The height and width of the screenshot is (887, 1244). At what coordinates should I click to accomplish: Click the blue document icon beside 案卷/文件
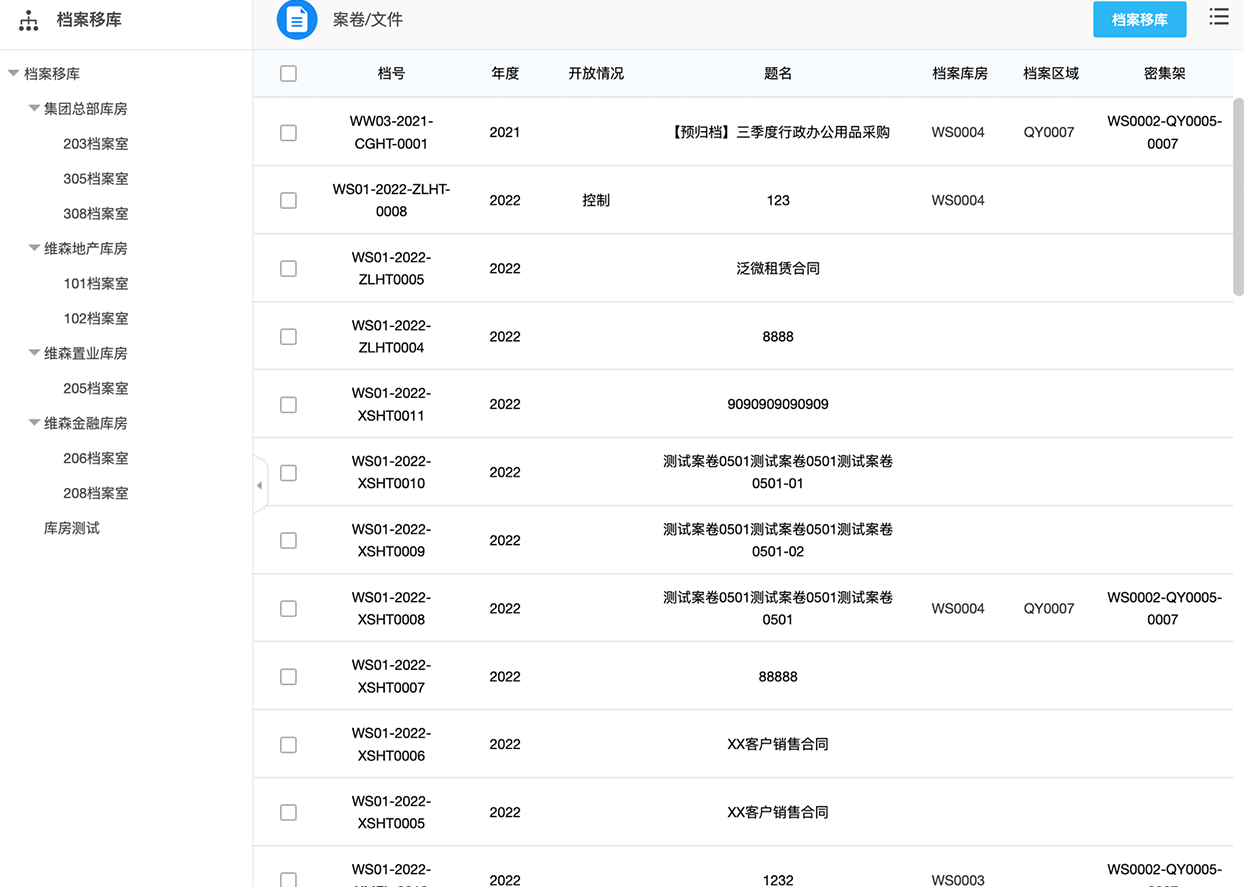[x=296, y=20]
